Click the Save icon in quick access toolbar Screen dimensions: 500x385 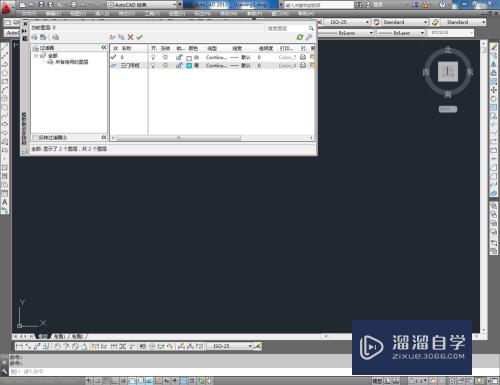42,5
